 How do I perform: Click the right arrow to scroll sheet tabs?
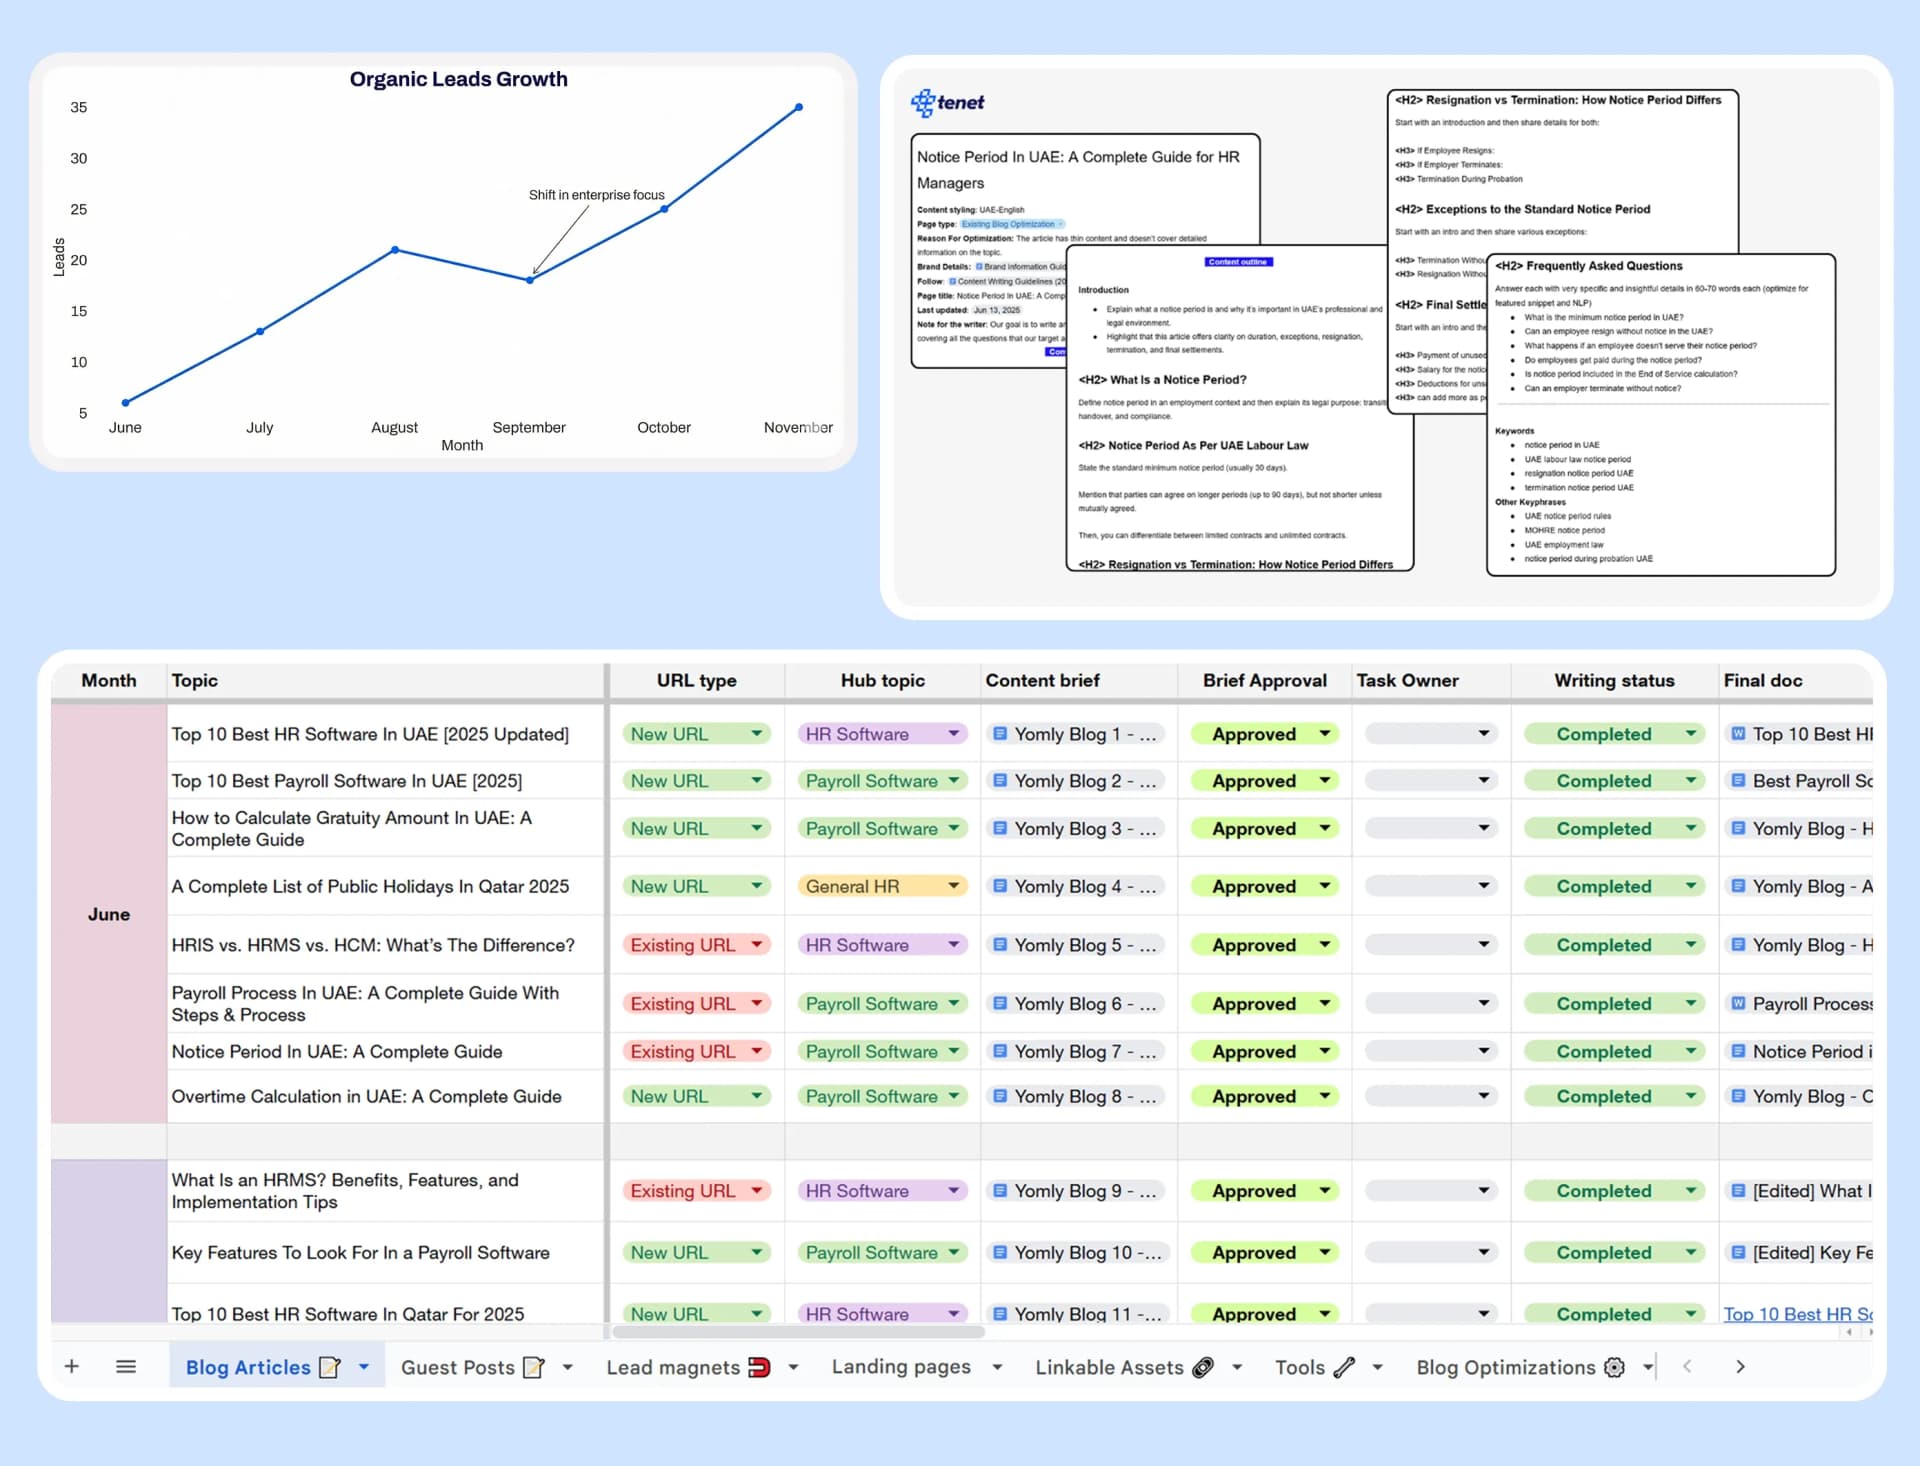click(x=1740, y=1366)
